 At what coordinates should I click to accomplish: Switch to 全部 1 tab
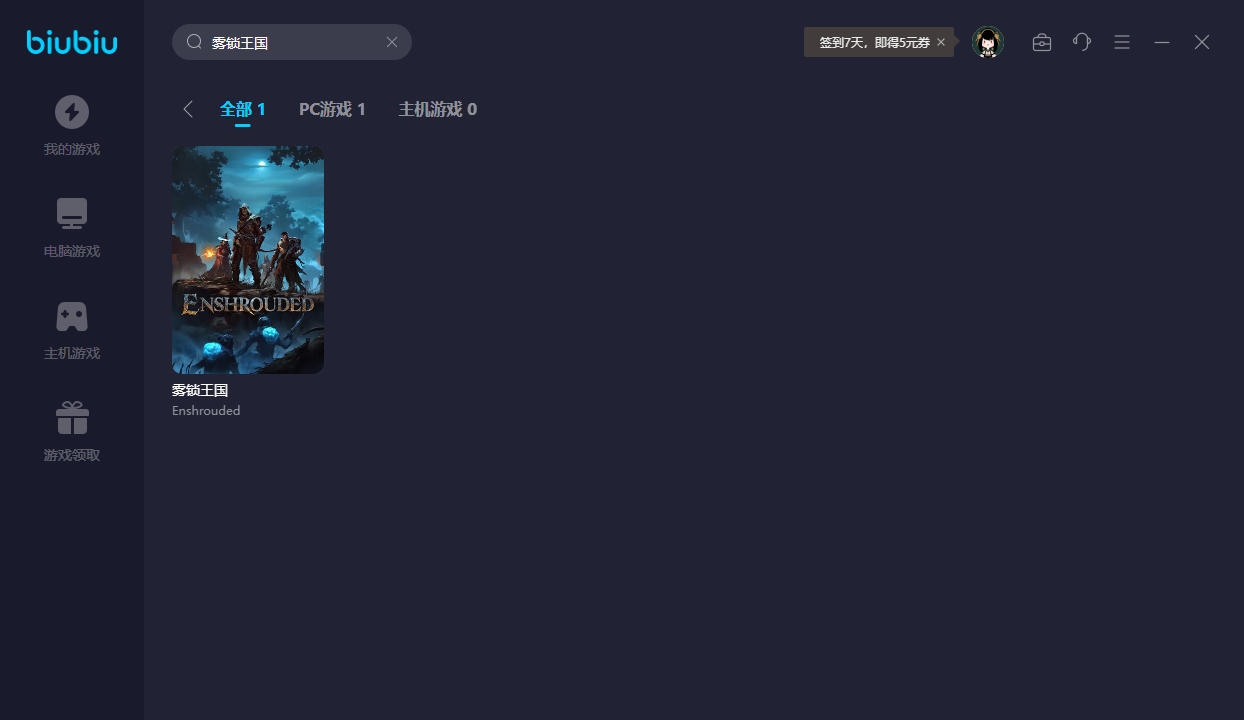click(243, 109)
